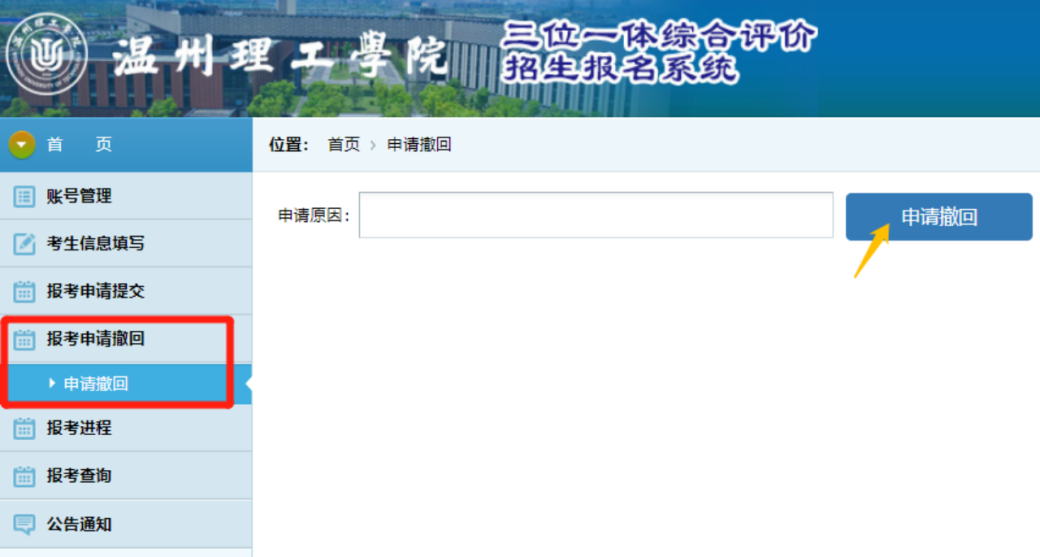Select the 申请撤回 sub-item in sidebar
The image size is (1040, 557).
pyautogui.click(x=96, y=384)
